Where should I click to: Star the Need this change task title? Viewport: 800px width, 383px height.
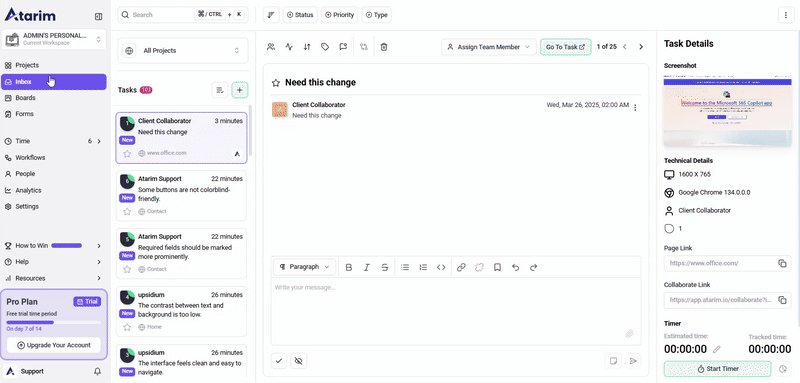click(276, 83)
